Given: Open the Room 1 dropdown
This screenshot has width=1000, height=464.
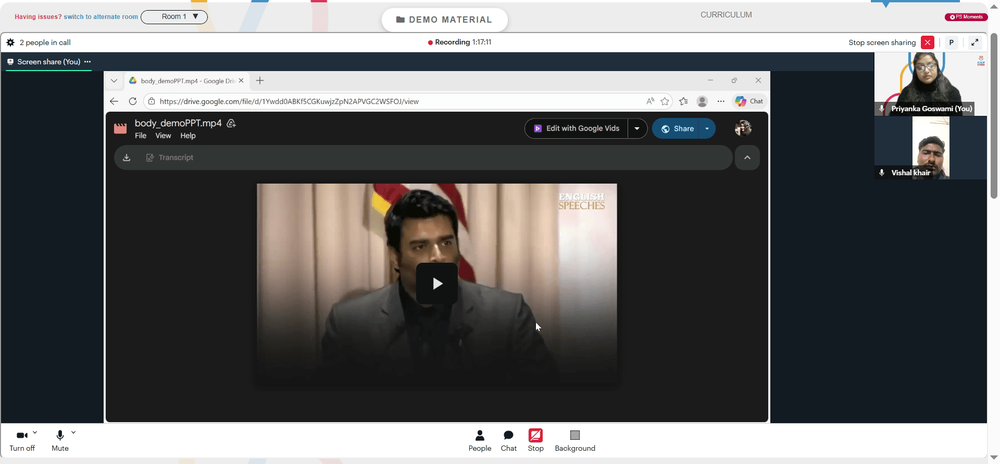Looking at the screenshot, I should tap(174, 17).
